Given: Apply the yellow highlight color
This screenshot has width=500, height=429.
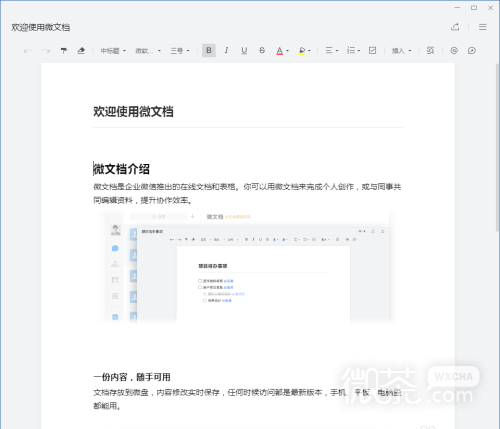Looking at the screenshot, I should point(302,51).
